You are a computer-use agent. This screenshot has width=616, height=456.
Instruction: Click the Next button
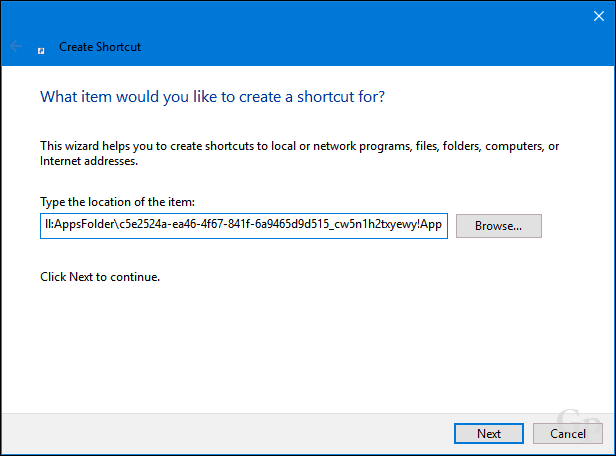(489, 434)
